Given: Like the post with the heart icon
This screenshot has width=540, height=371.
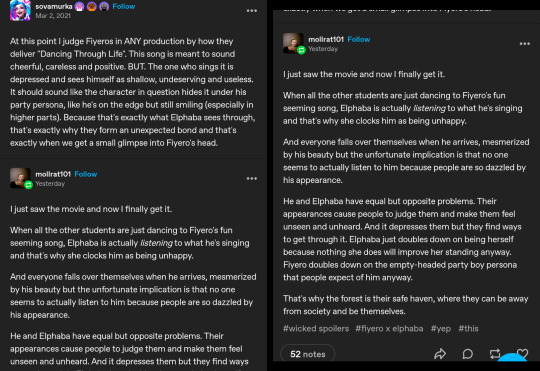Looking at the screenshot, I should pyautogui.click(x=522, y=353).
